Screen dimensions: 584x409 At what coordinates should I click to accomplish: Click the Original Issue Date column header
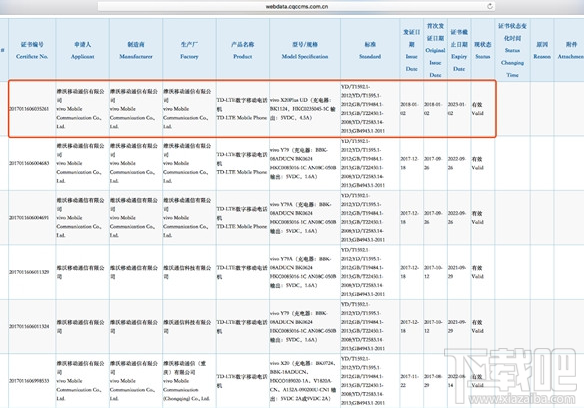435,50
